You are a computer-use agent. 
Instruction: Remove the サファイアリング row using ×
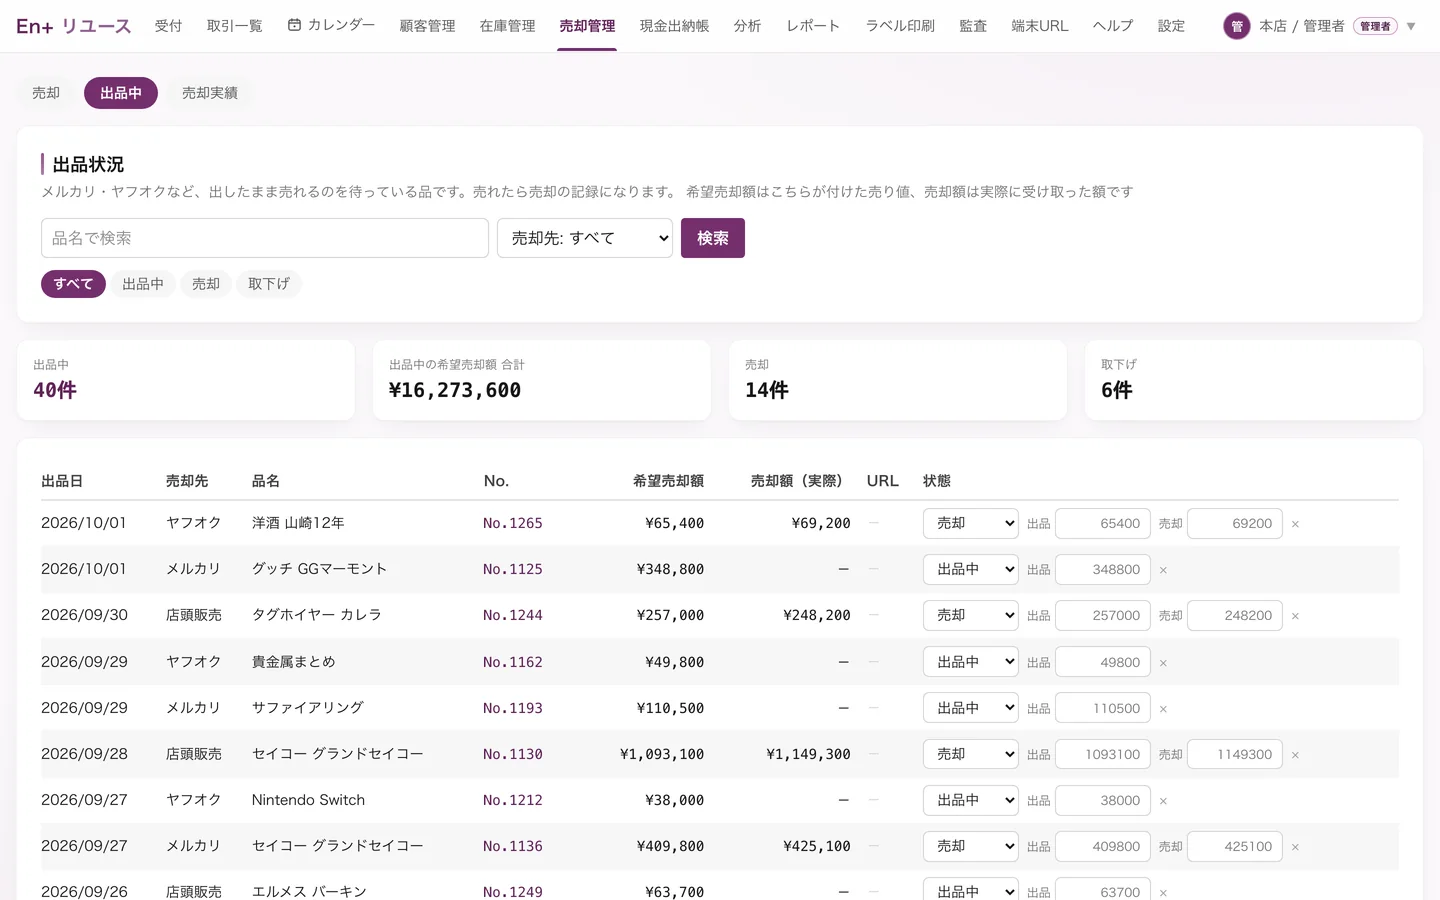1163,709
